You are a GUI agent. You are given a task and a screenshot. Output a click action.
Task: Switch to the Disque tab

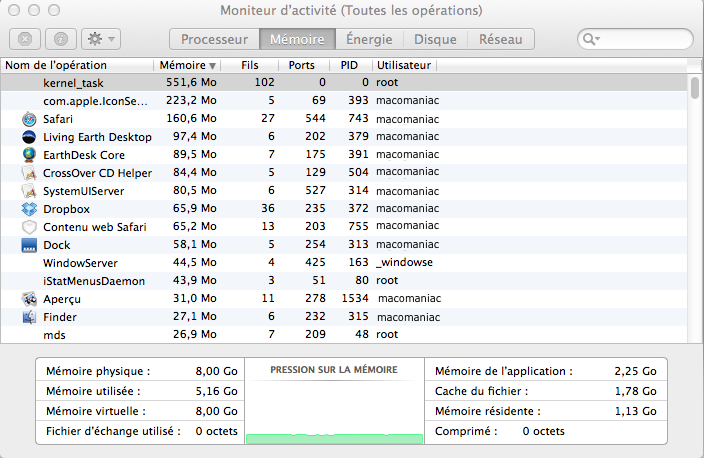point(435,39)
